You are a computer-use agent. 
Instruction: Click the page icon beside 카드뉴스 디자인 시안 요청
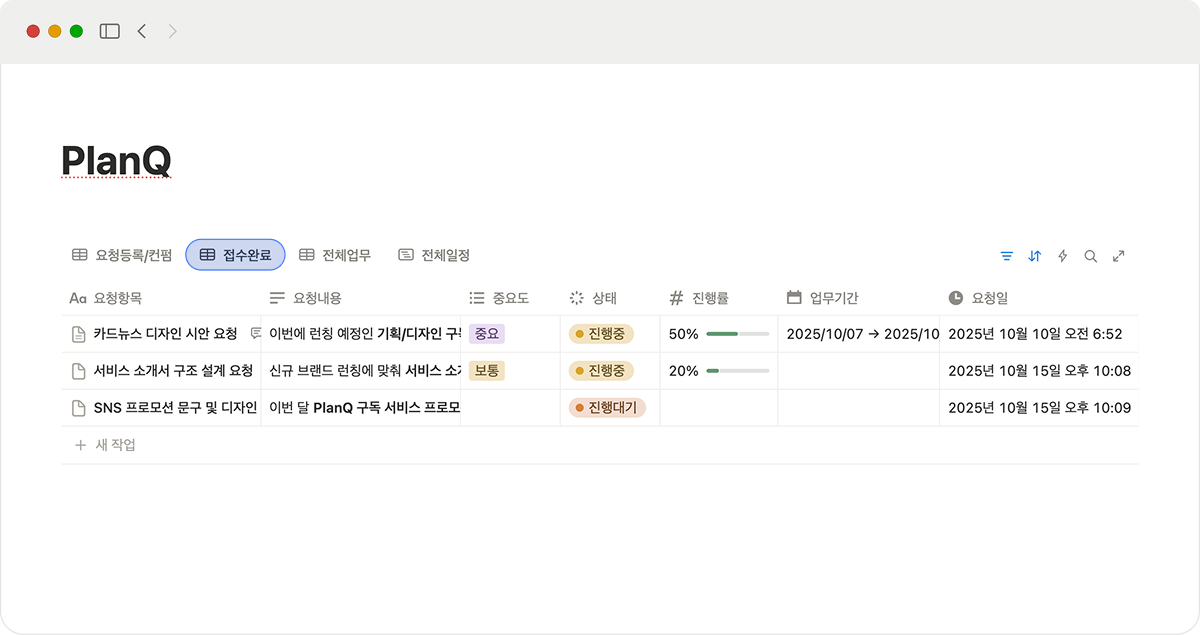[x=78, y=333]
